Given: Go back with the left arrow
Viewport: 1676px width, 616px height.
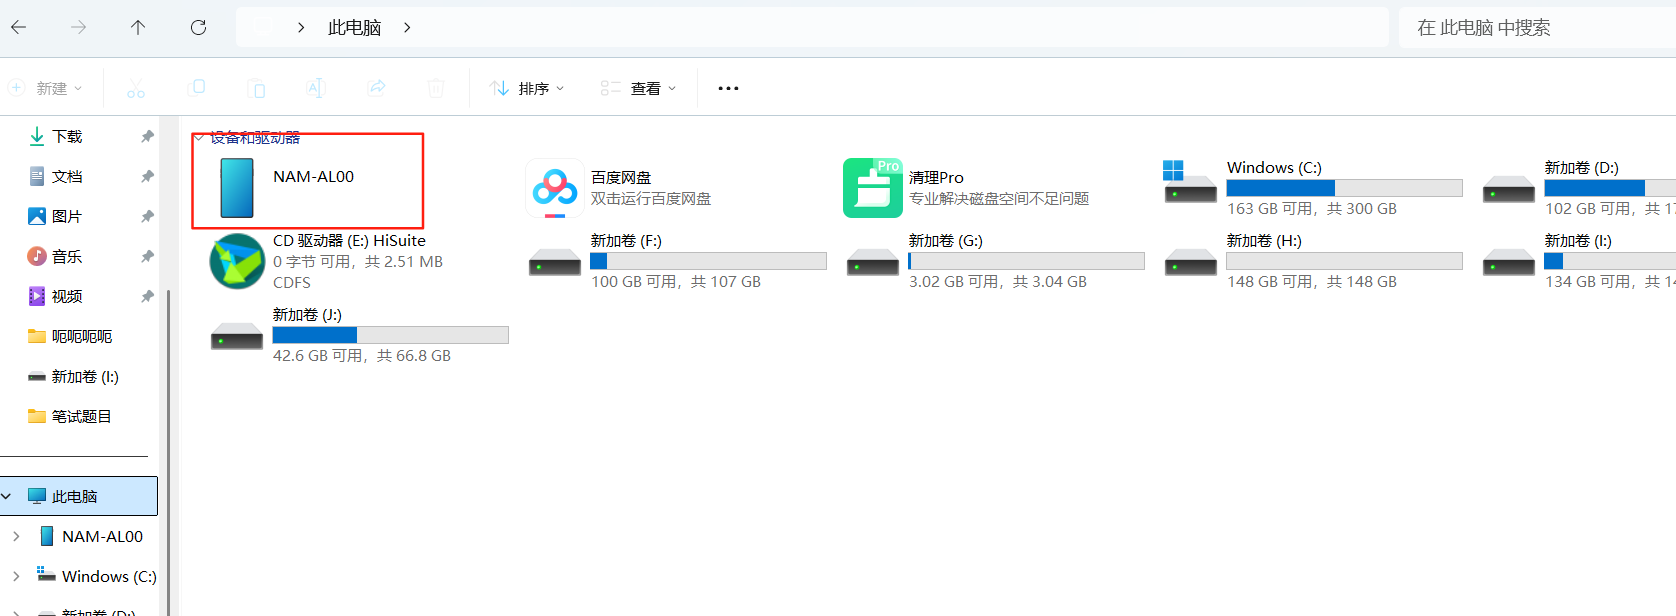Looking at the screenshot, I should [x=18, y=27].
